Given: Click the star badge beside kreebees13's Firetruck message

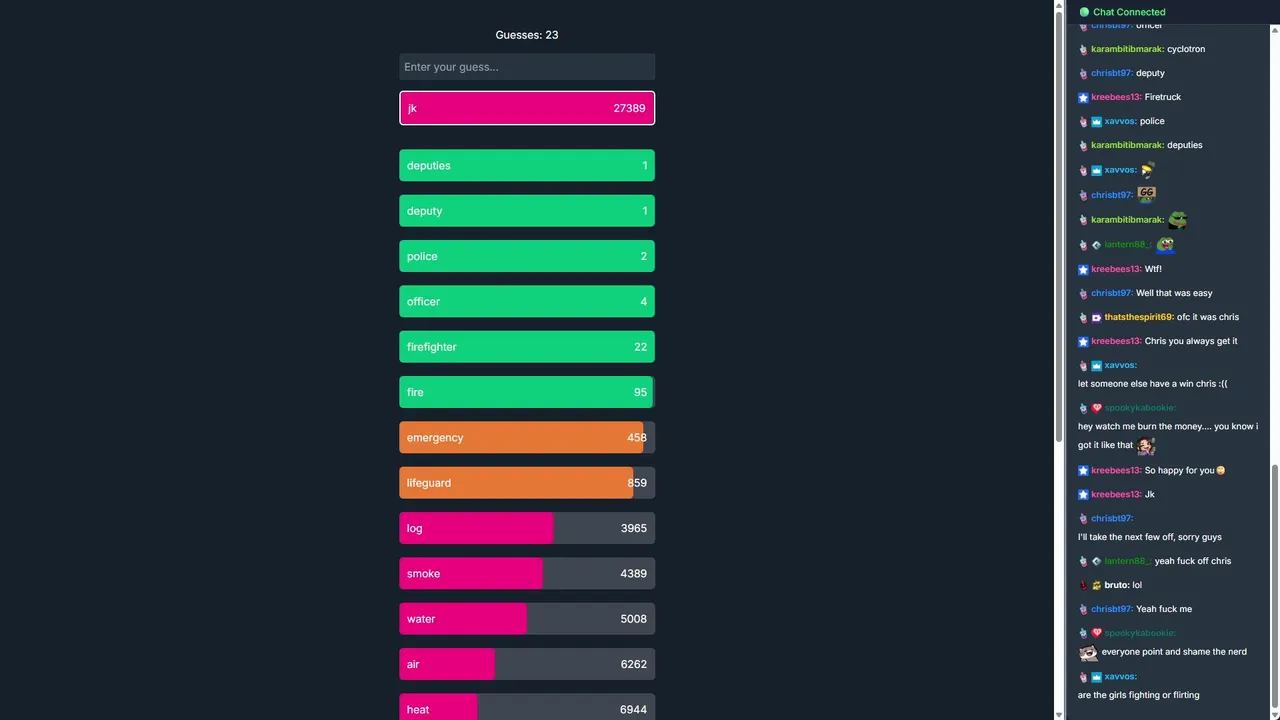Looking at the screenshot, I should (x=1083, y=97).
